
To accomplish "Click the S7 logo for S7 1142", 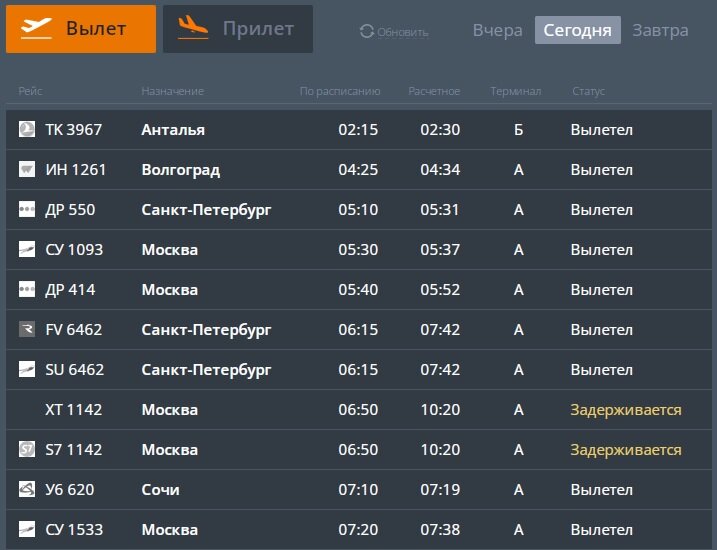I will click(27, 449).
